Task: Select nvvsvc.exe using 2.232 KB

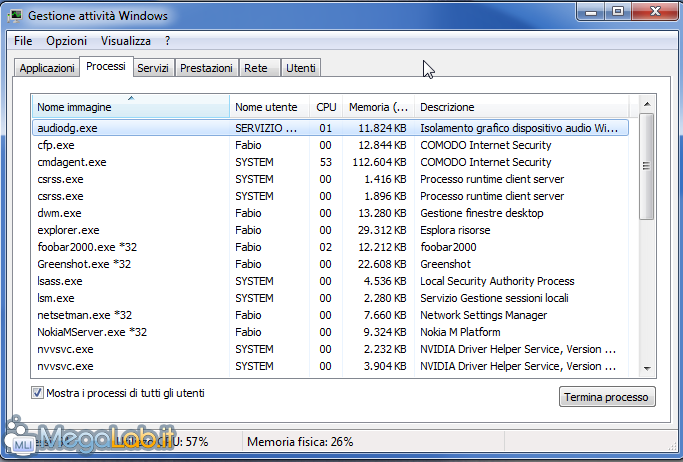Action: [x=330, y=349]
